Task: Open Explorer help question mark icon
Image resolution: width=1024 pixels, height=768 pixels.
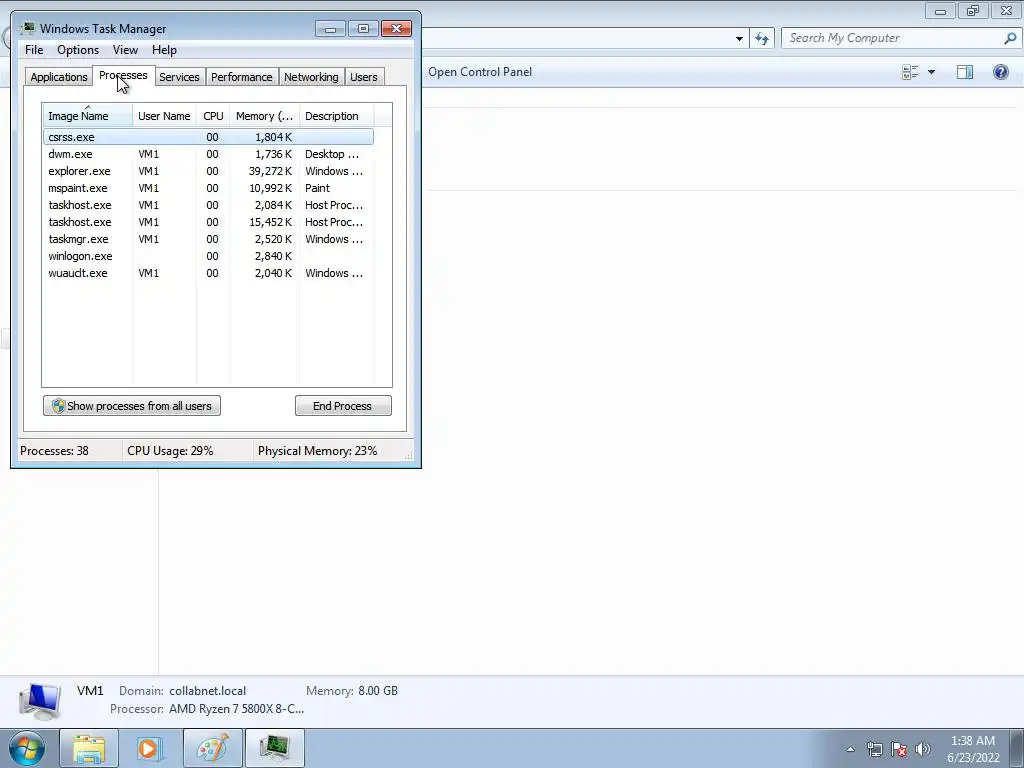Action: [x=1000, y=72]
